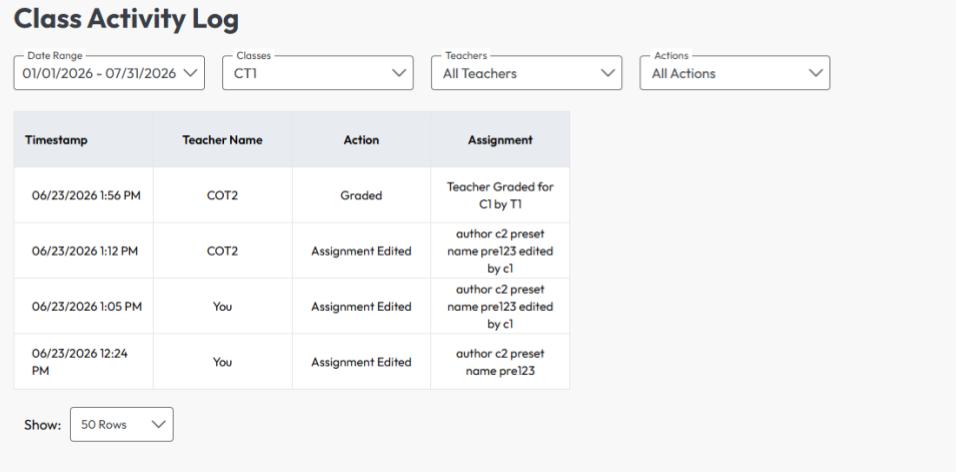Click the Teachers dropdown chevron icon
Screen dimensions: 973x472
[608, 73]
